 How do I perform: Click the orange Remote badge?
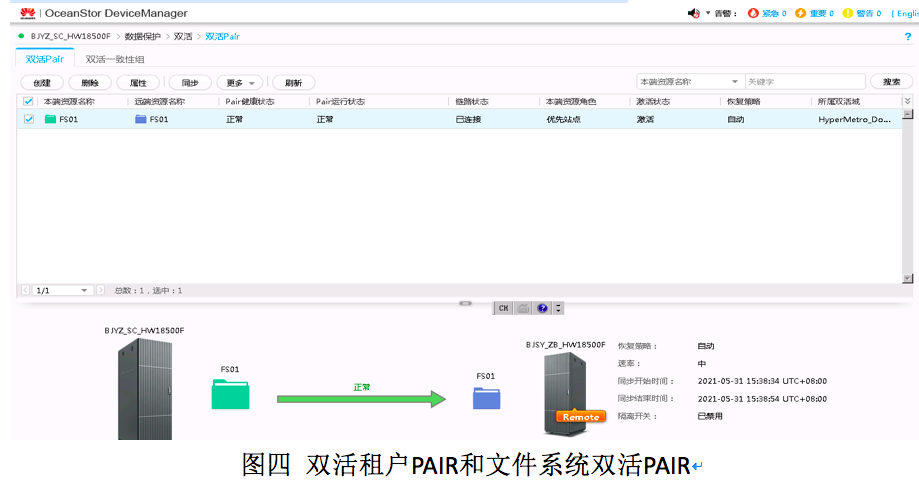tap(581, 417)
